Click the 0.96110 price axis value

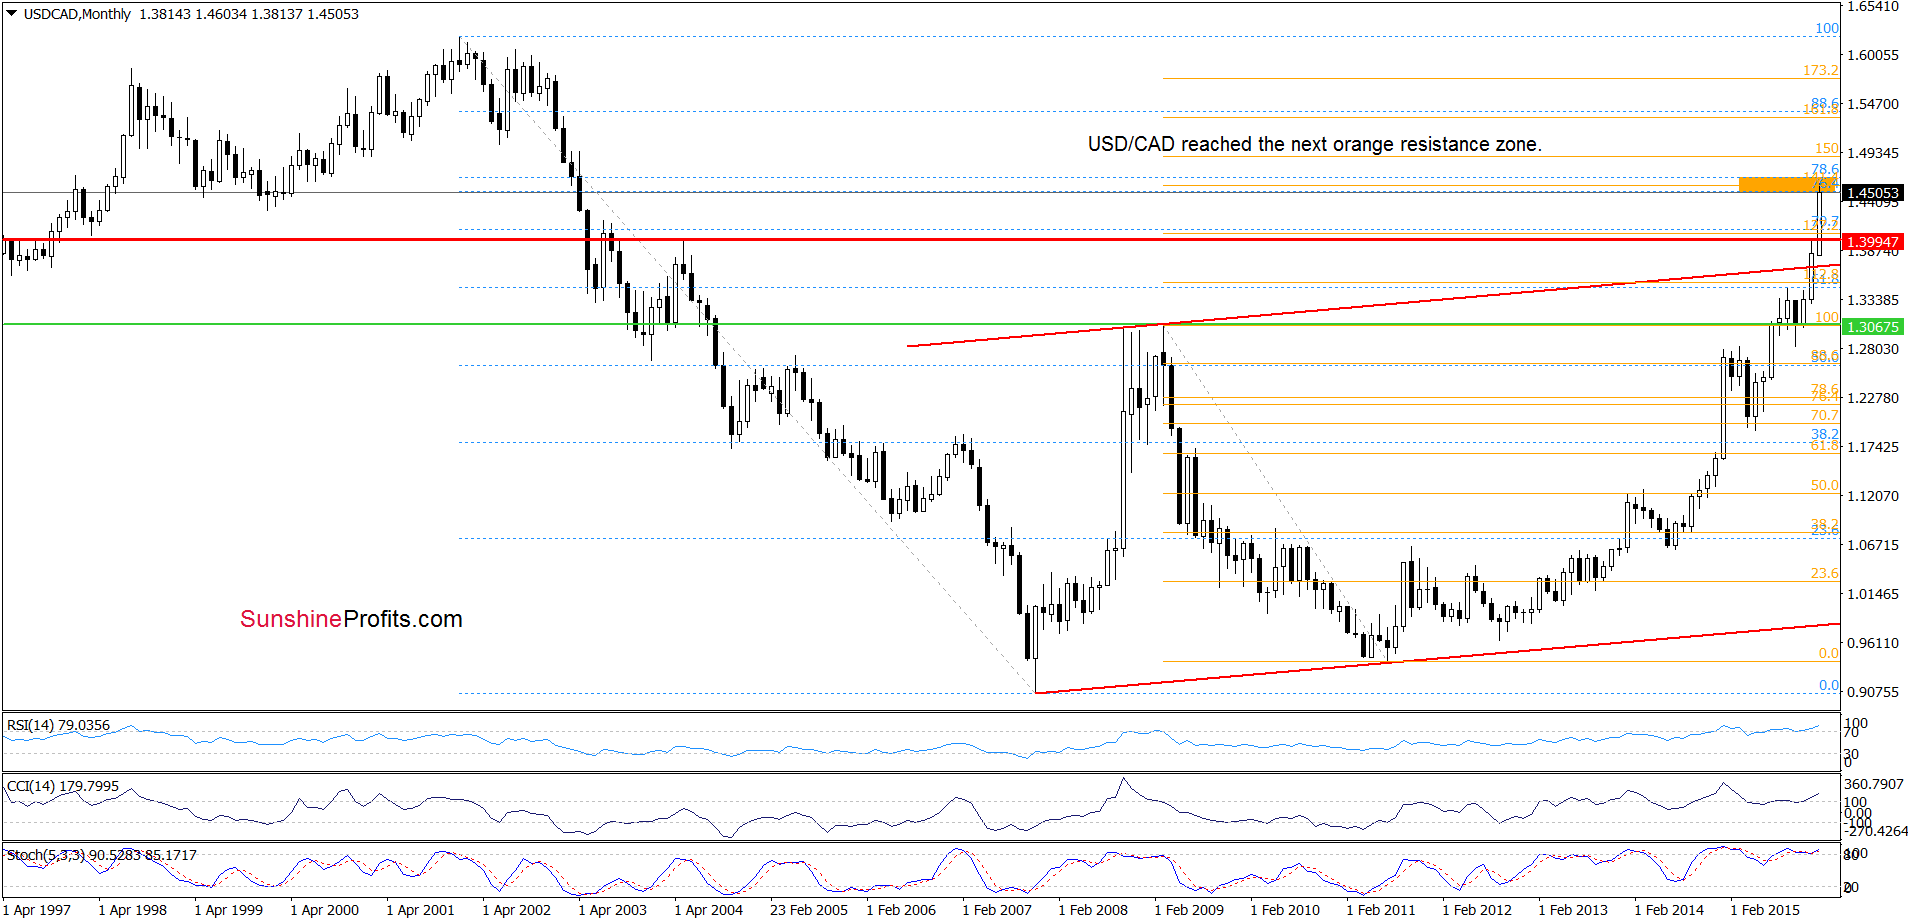click(1873, 643)
